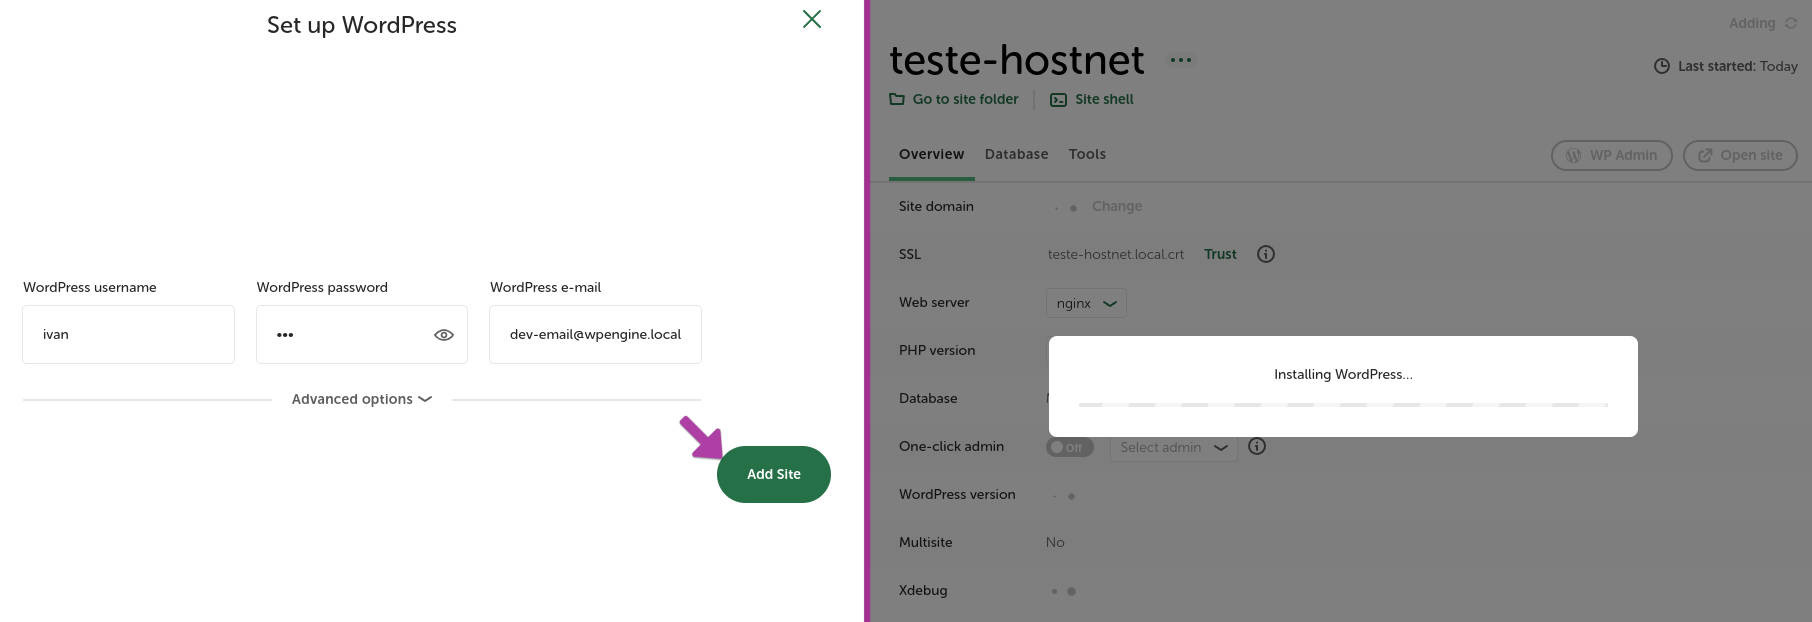The width and height of the screenshot is (1812, 622).
Task: Click the WordPress version row label
Action: pos(957,494)
